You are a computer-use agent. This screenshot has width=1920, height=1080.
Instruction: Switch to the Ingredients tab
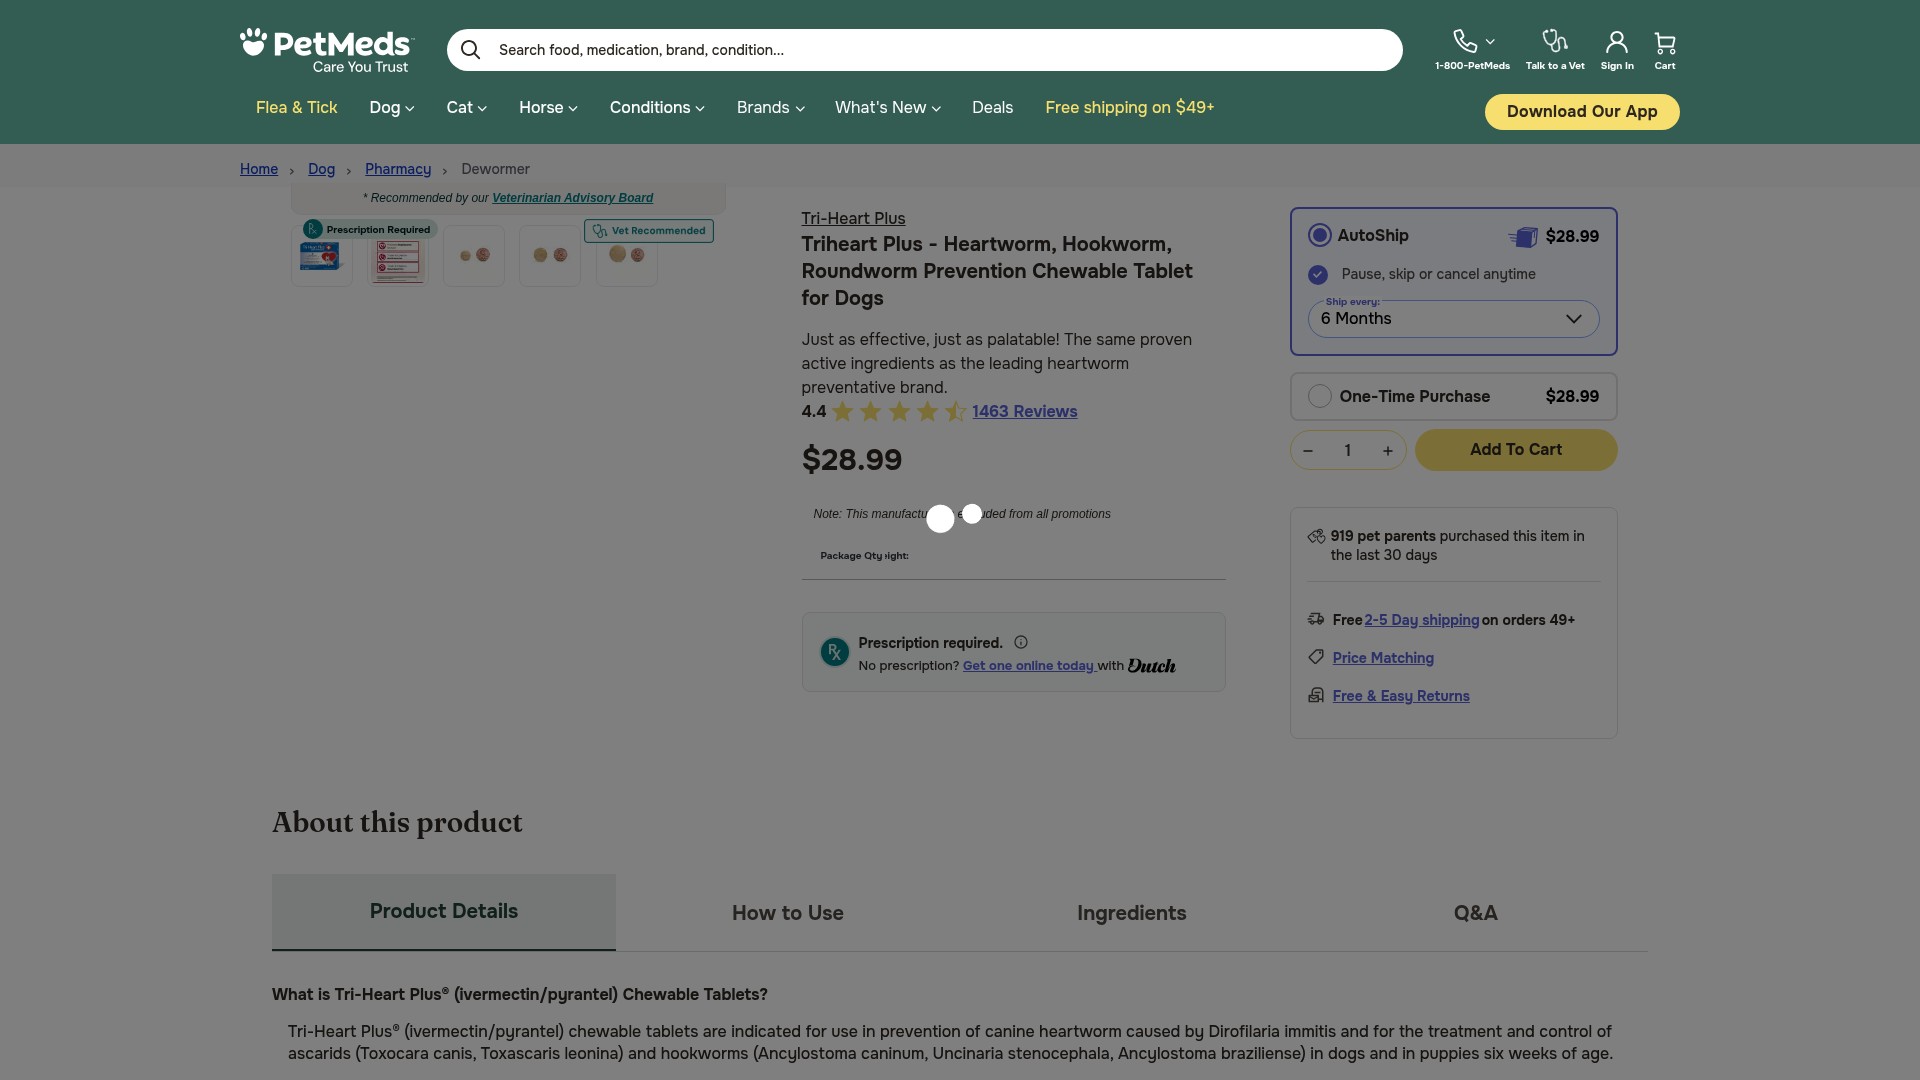pyautogui.click(x=1132, y=913)
